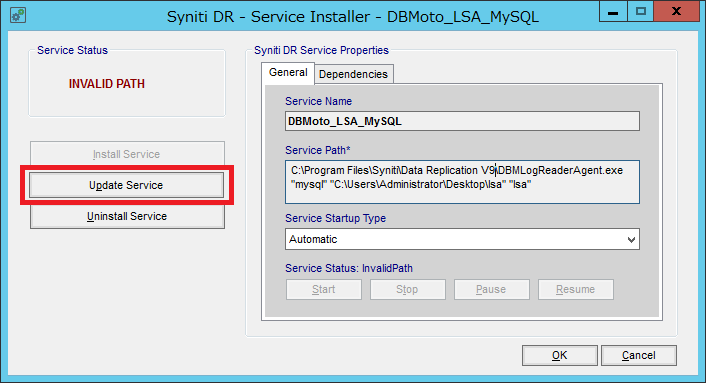Viewport: 706px width, 383px height.
Task: Click the Syniti DR Service Properties heading
Action: 321,50
